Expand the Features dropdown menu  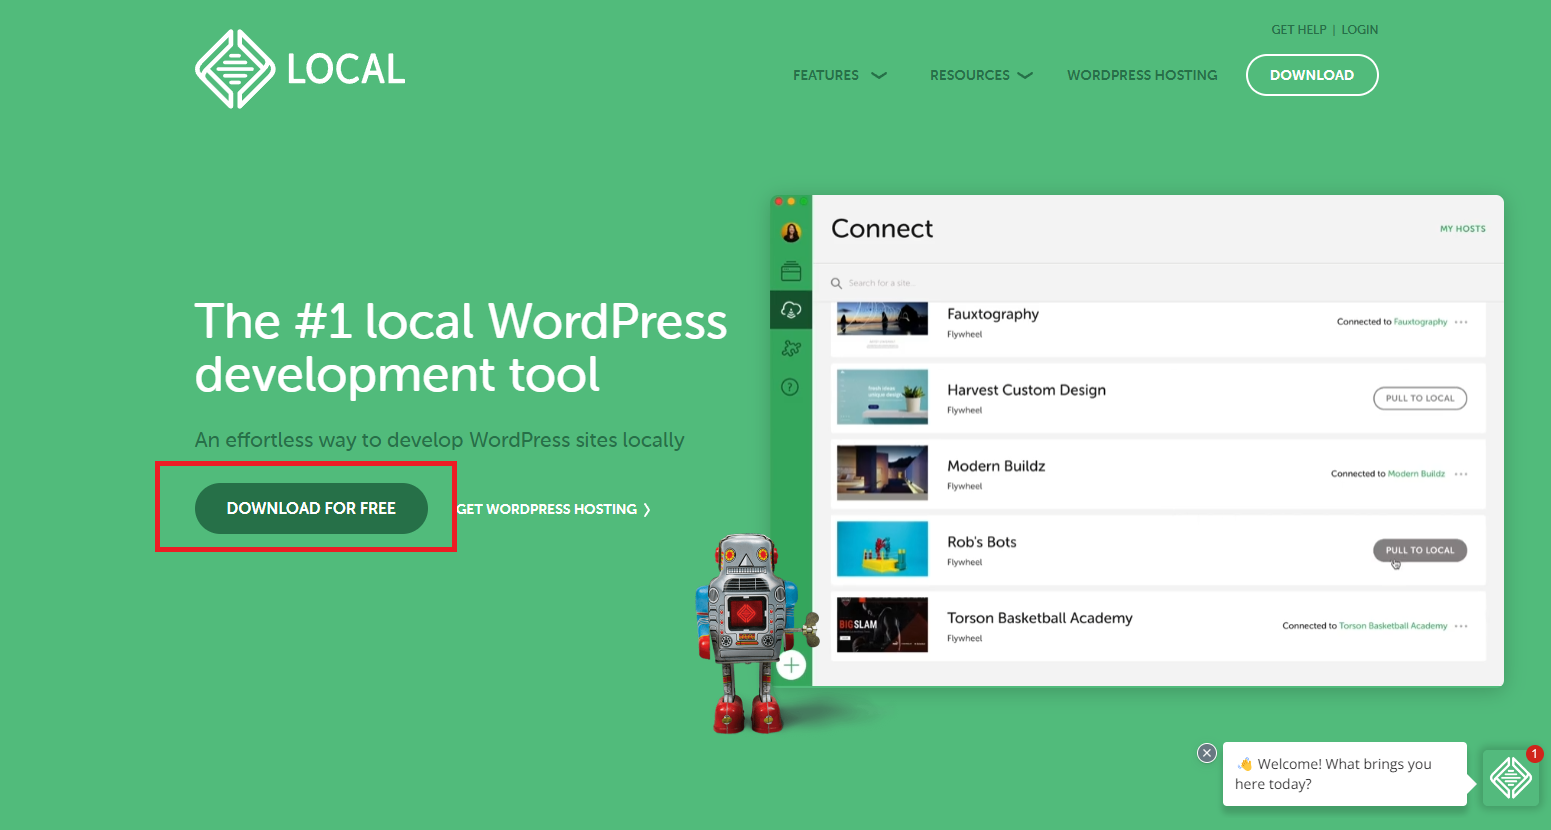pyautogui.click(x=839, y=75)
